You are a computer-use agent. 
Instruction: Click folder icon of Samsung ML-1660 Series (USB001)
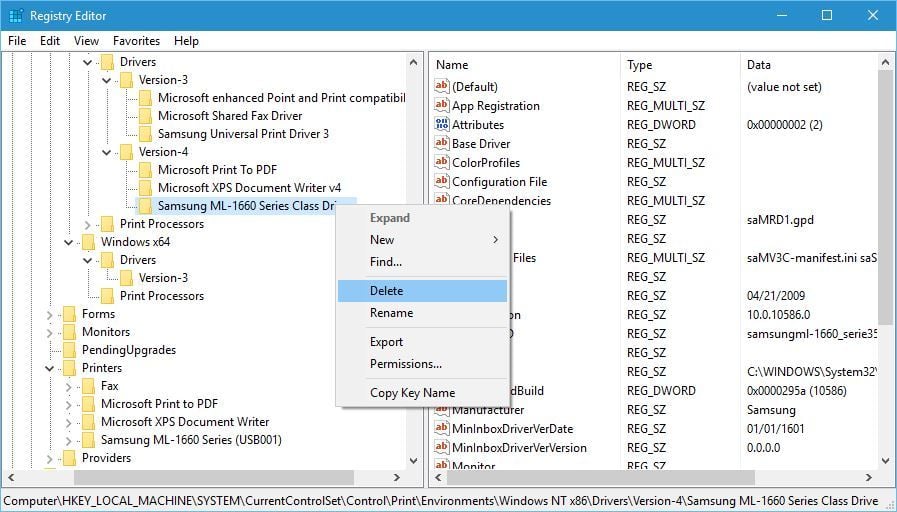[x=88, y=439]
